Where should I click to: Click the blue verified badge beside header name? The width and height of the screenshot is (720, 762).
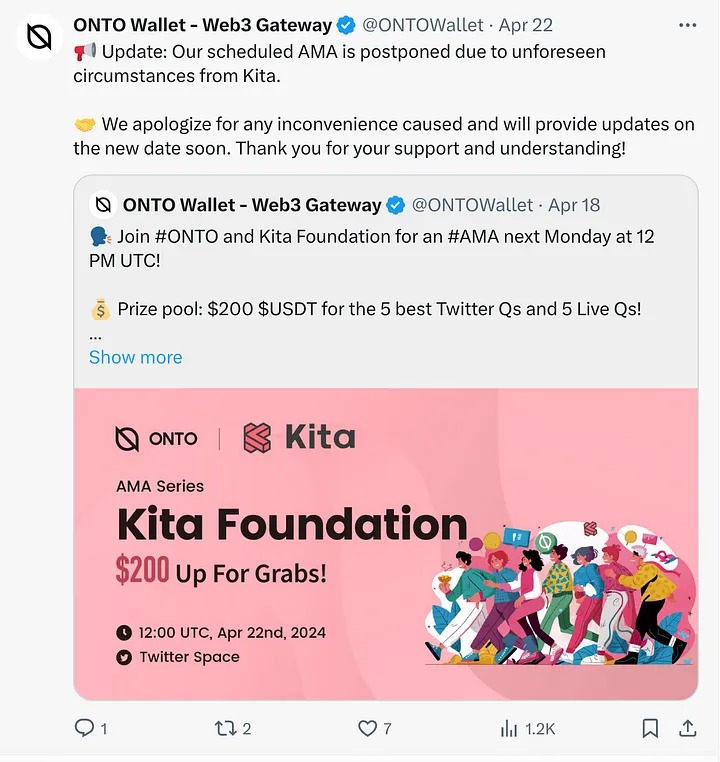point(346,25)
